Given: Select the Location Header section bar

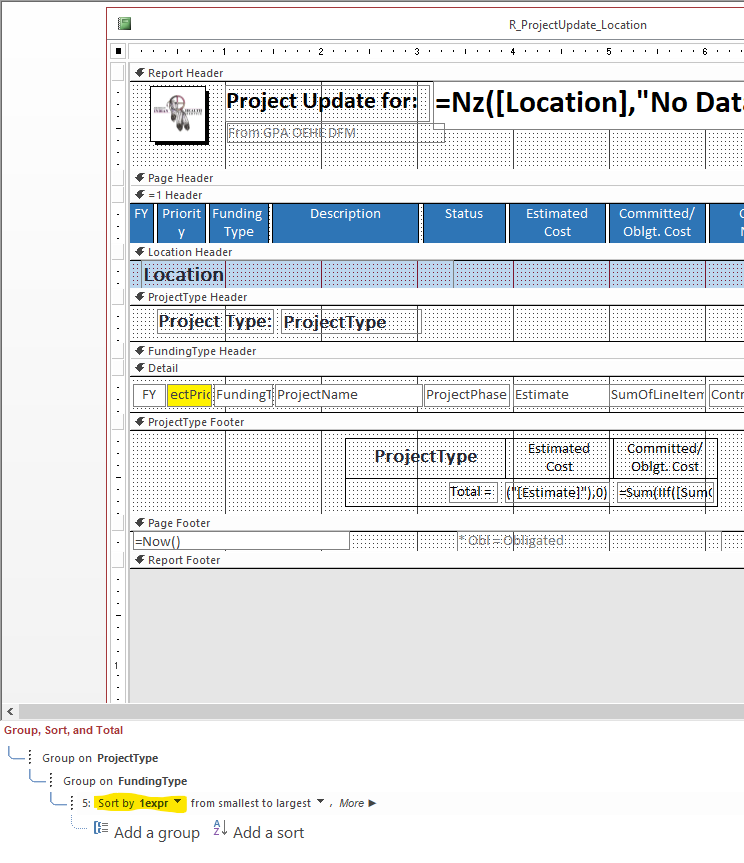Looking at the screenshot, I should 437,252.
